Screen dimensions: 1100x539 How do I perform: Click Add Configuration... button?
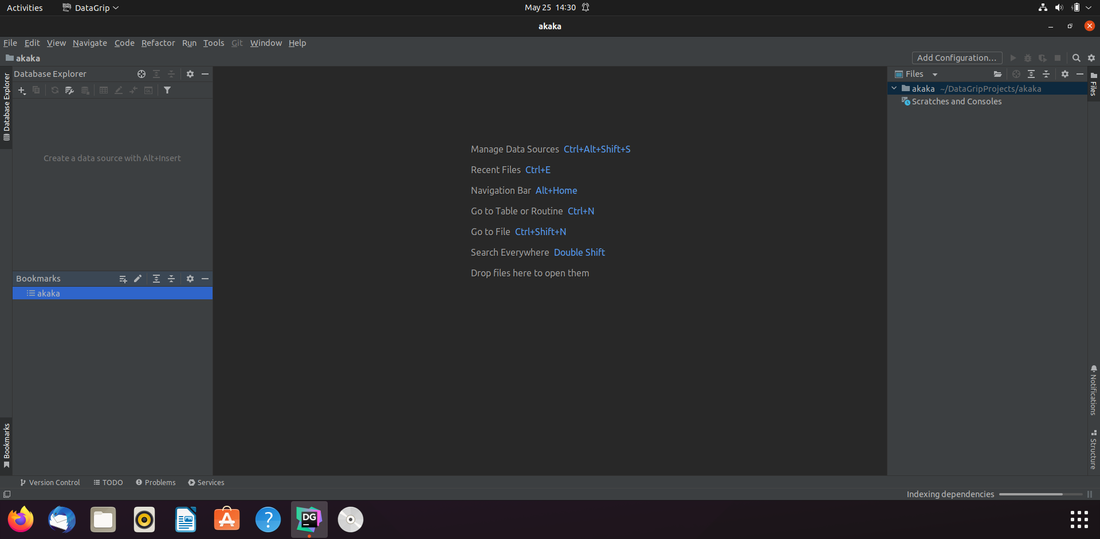957,58
